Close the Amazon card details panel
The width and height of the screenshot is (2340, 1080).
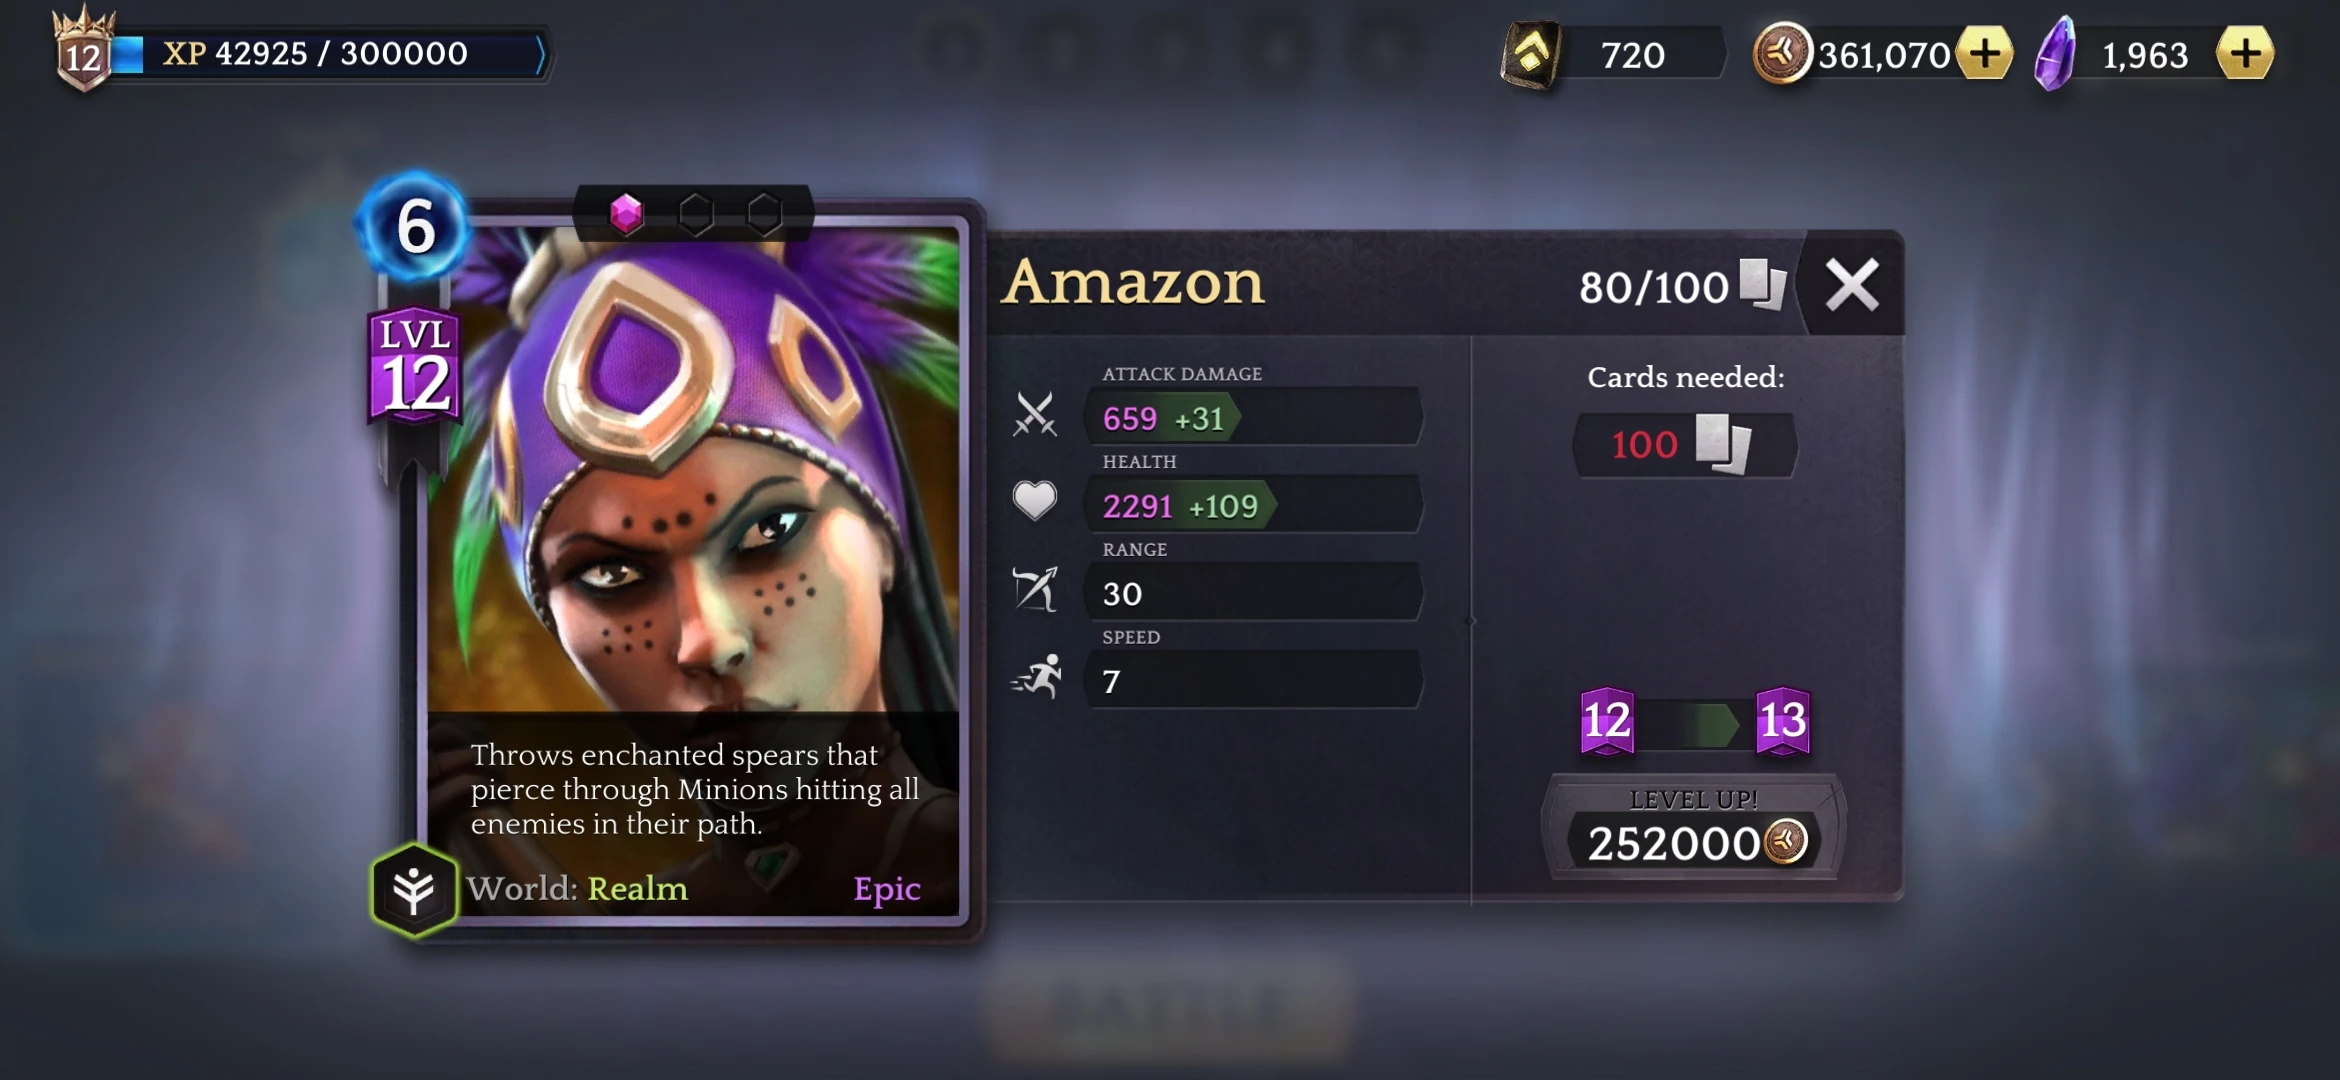[x=1852, y=285]
